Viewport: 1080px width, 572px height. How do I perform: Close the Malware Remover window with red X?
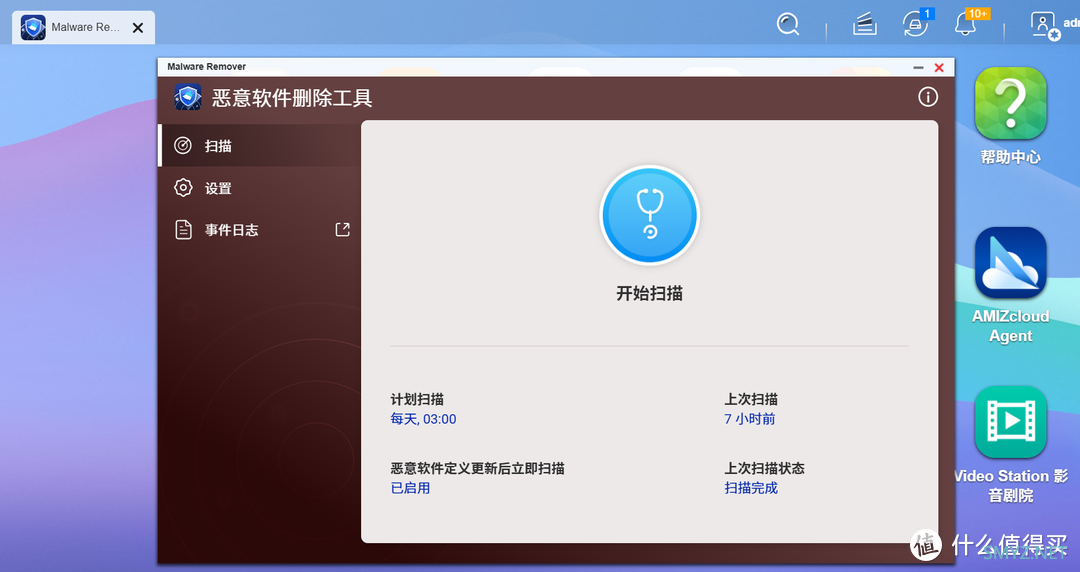939,68
